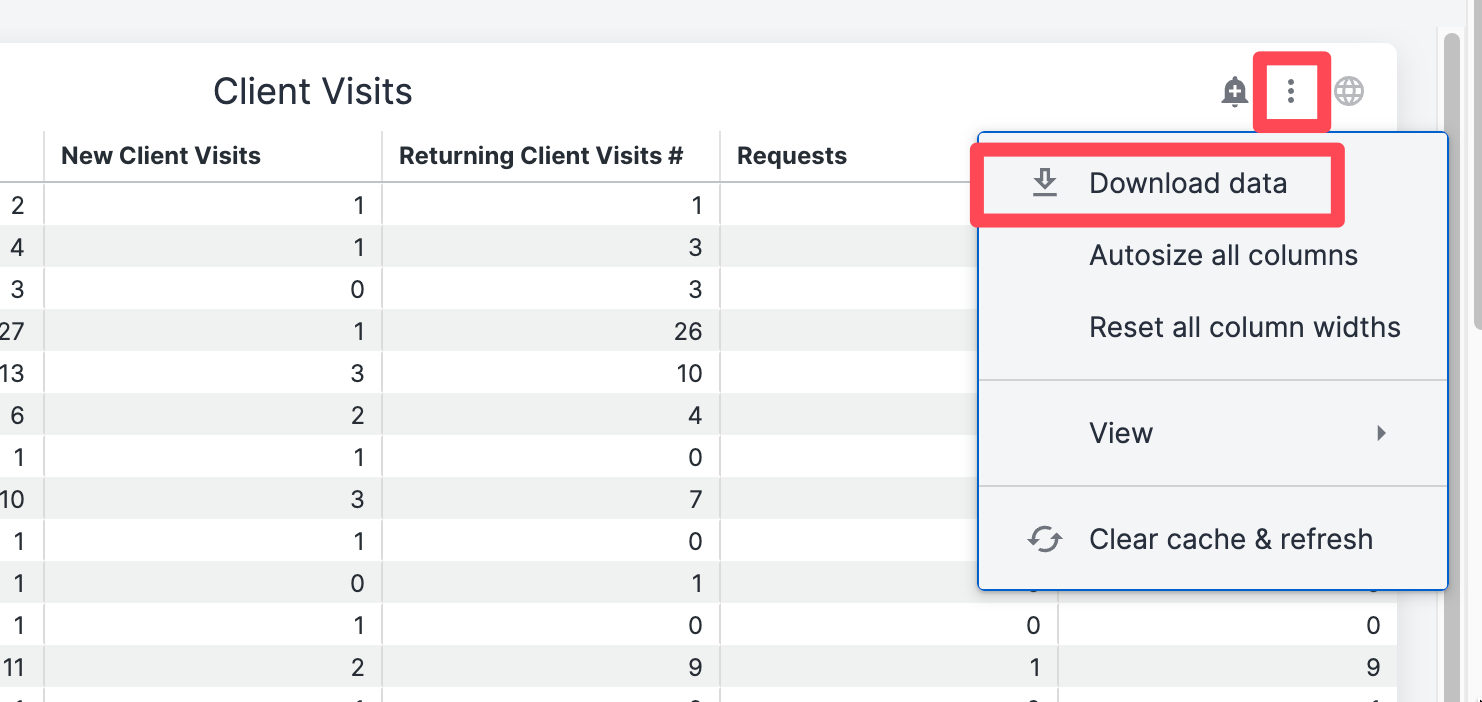Screen dimensions: 1482x702
Task: Open the three-dot tile actions menu
Action: point(1291,92)
